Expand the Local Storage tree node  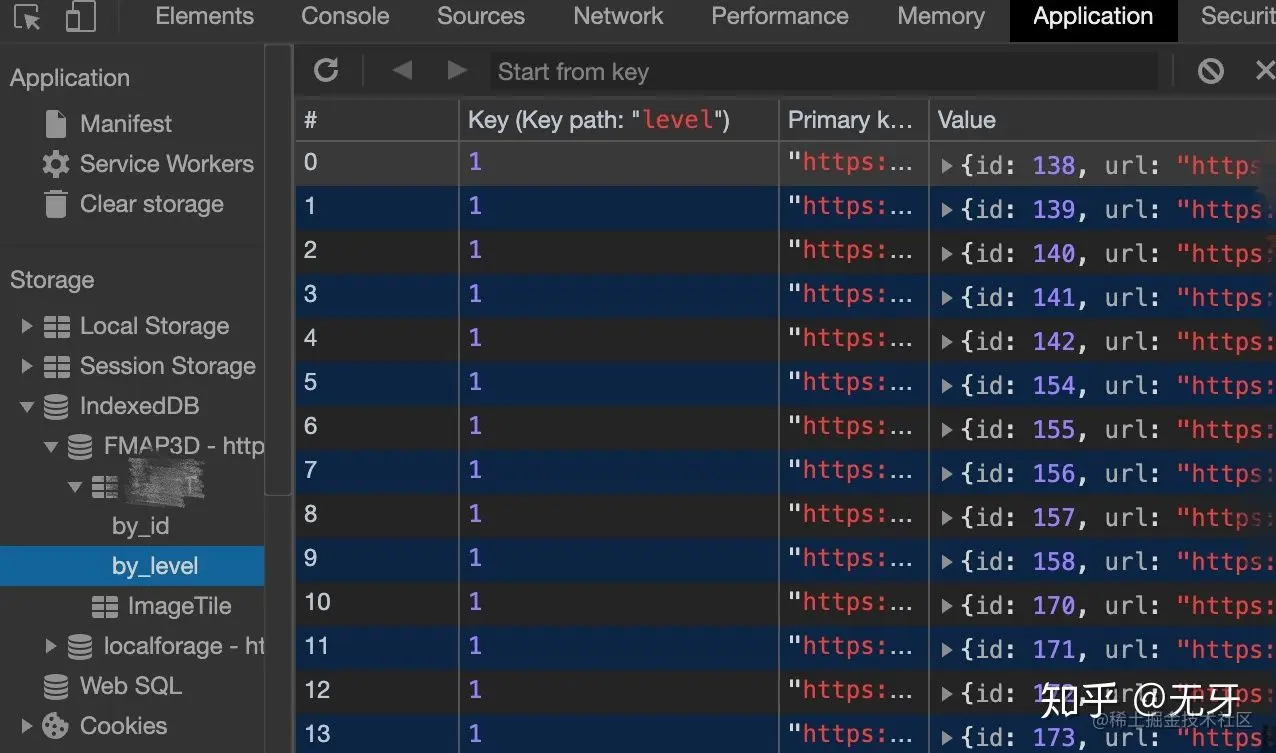pos(27,326)
